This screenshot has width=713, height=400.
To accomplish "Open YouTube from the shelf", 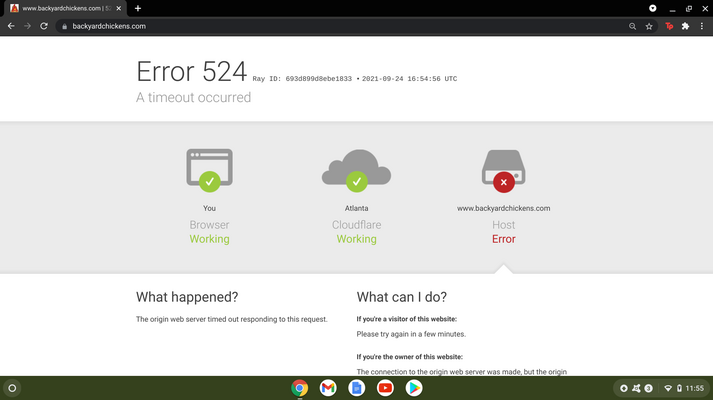I will click(385, 388).
